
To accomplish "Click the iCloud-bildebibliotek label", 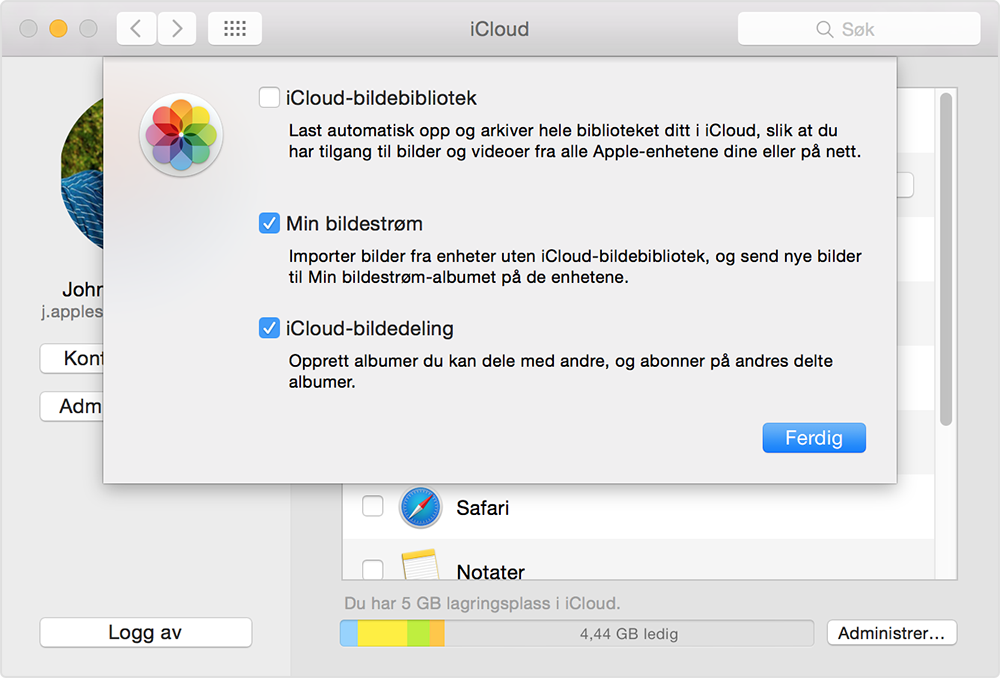I will click(x=381, y=98).
